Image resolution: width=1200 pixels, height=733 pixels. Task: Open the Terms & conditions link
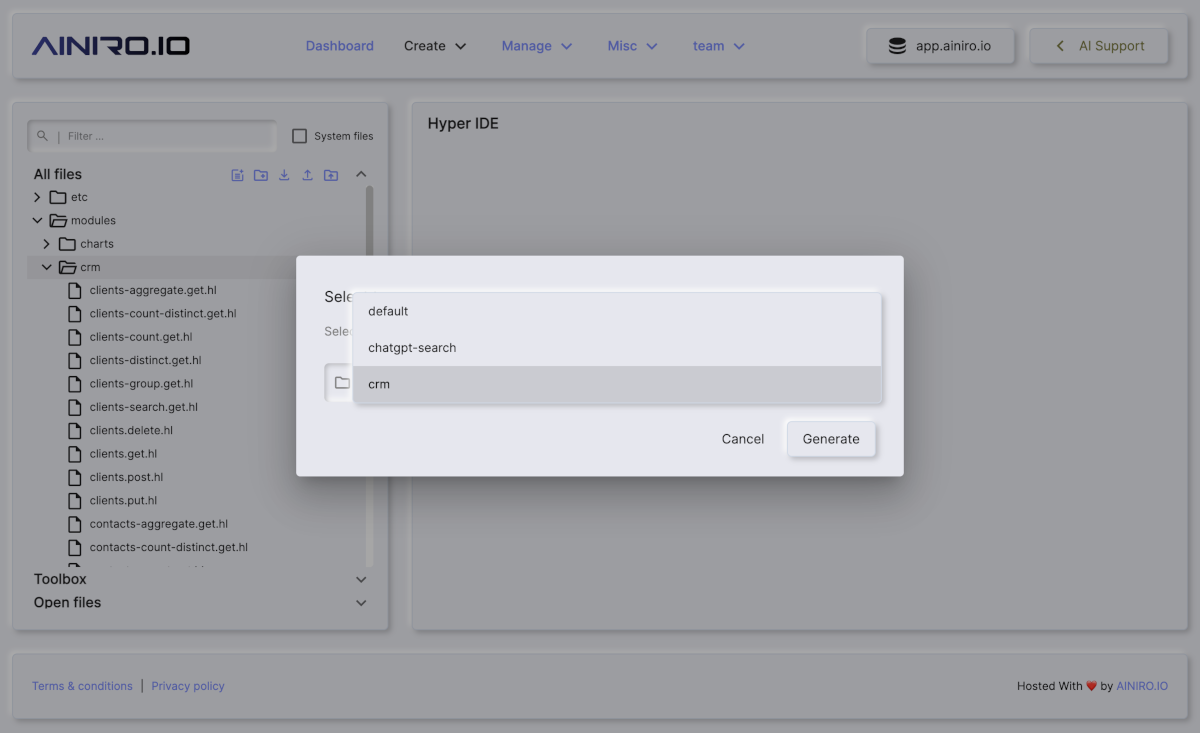tap(82, 686)
